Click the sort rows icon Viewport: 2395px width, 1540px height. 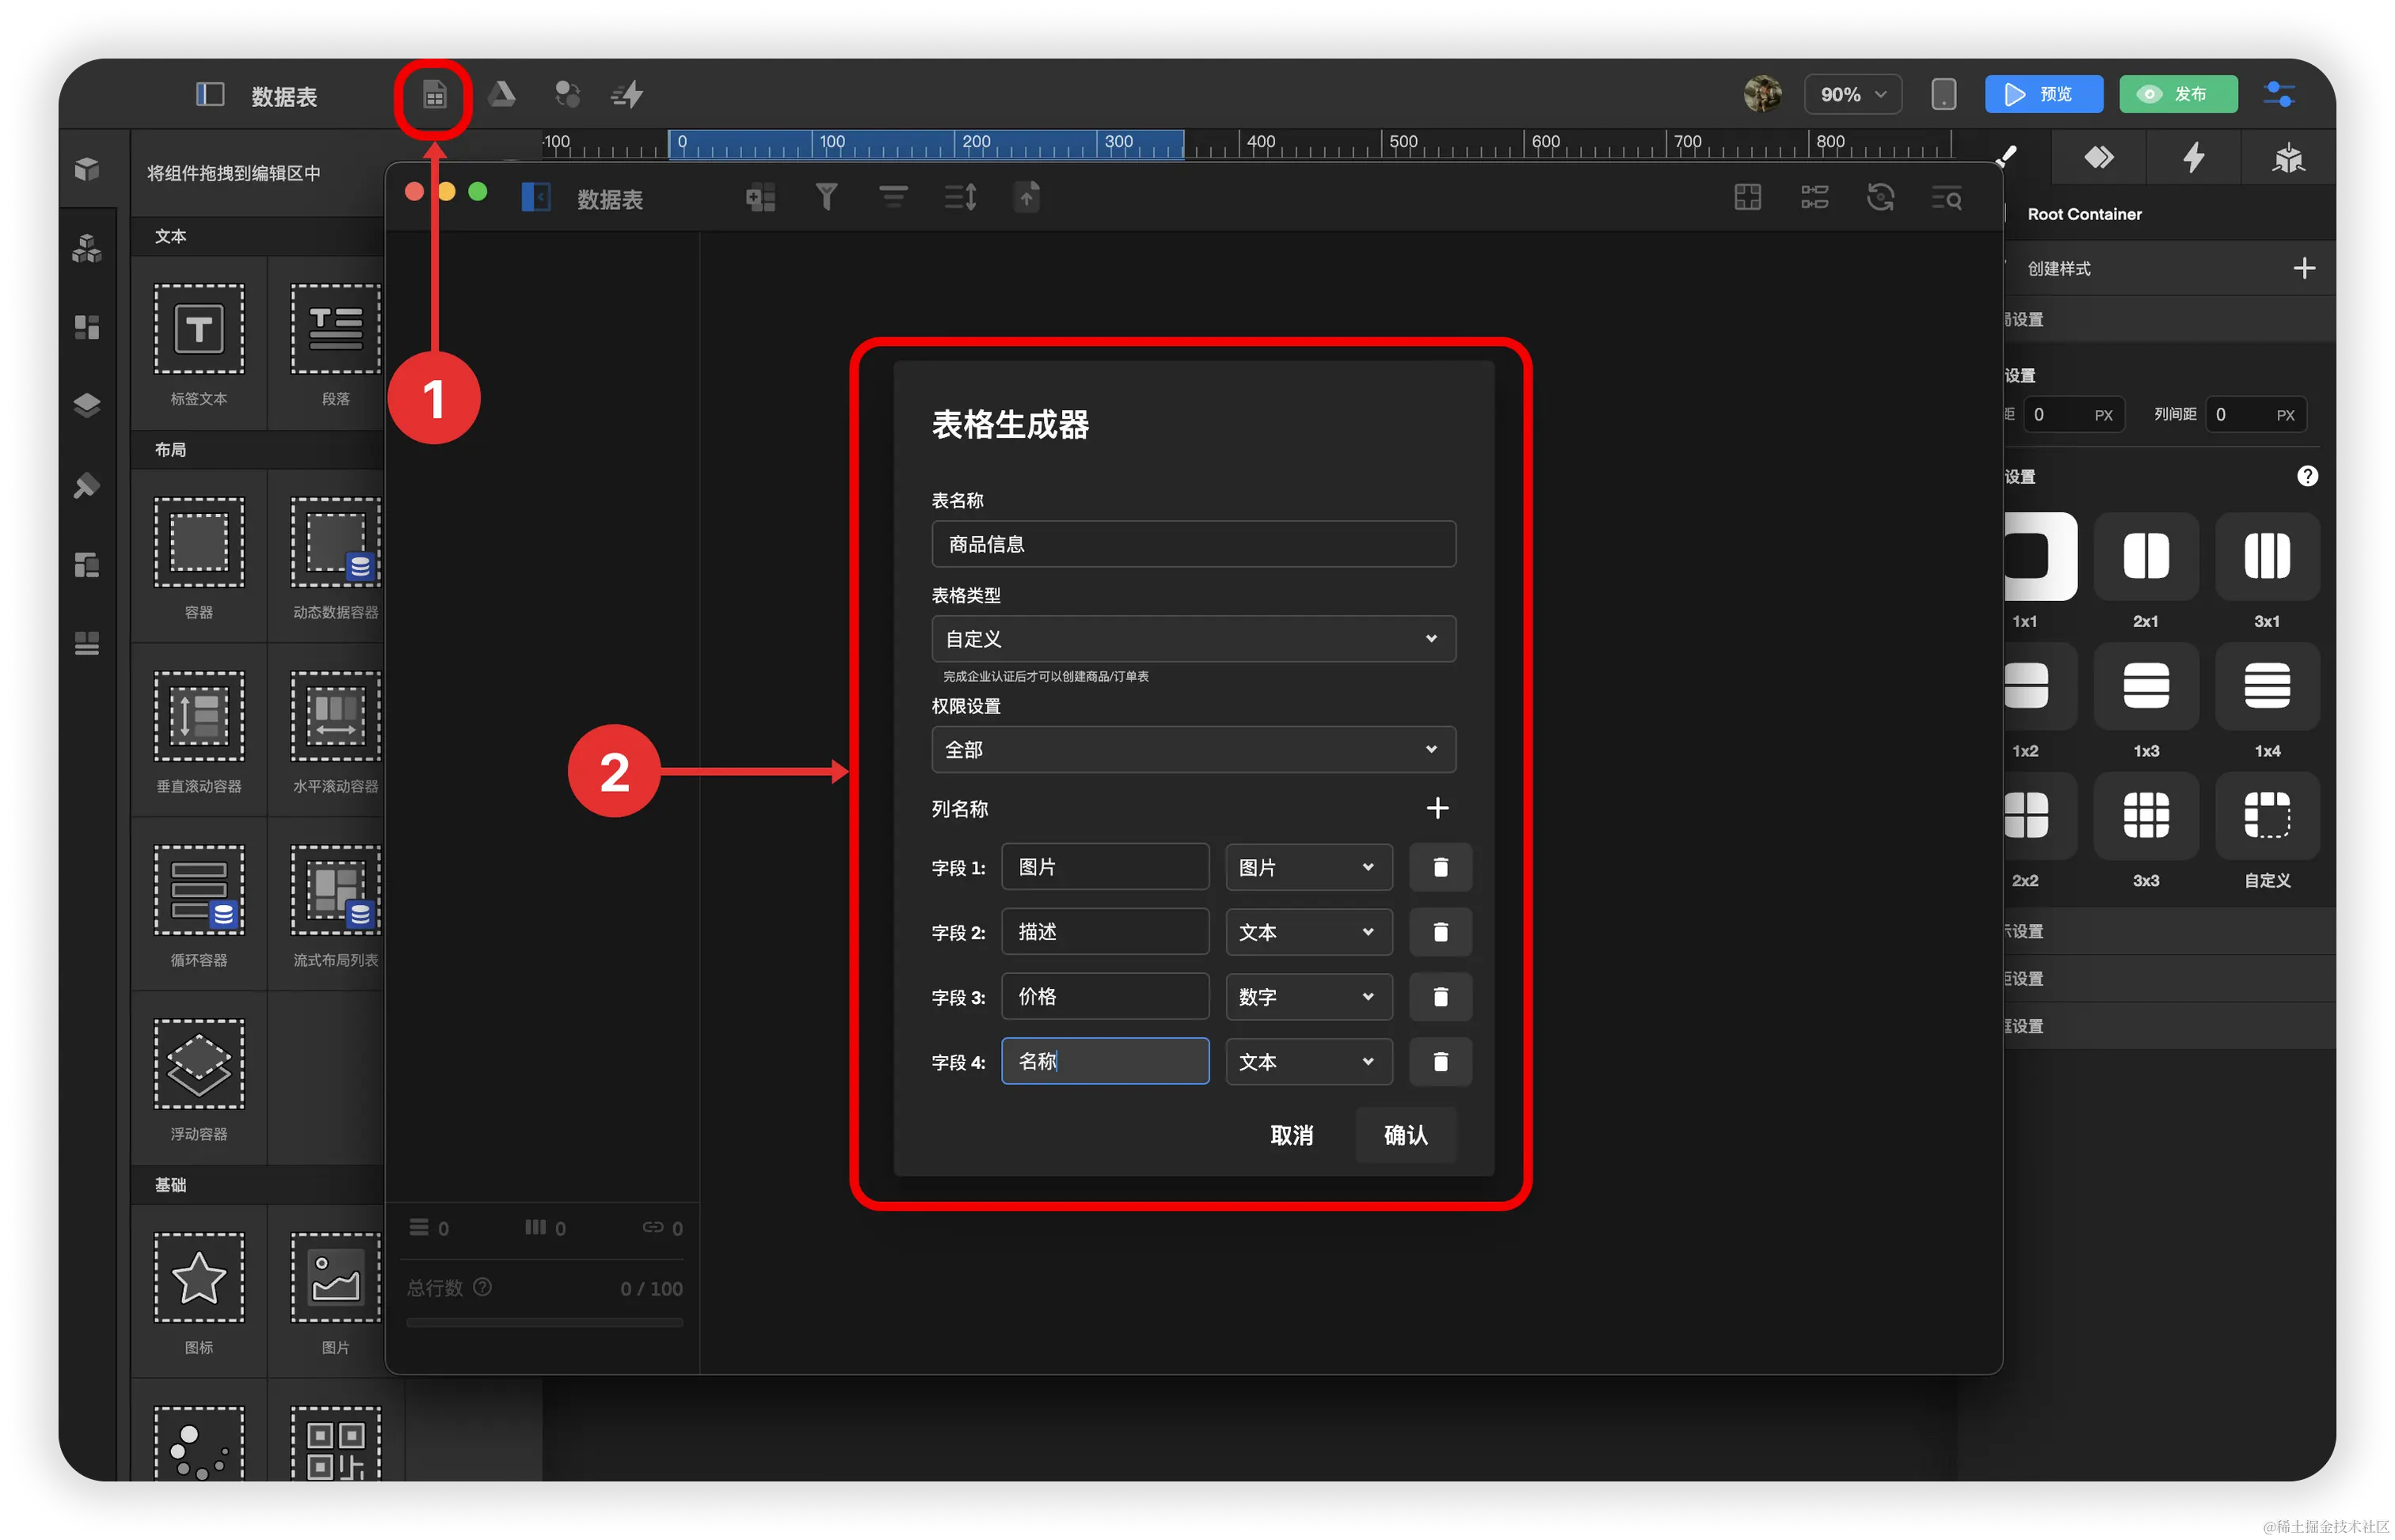click(960, 197)
